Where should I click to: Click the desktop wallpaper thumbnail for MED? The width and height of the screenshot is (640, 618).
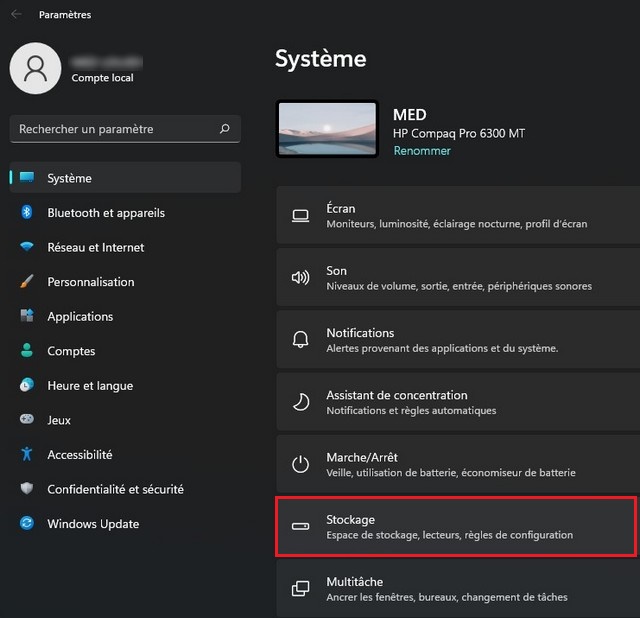(x=327, y=130)
